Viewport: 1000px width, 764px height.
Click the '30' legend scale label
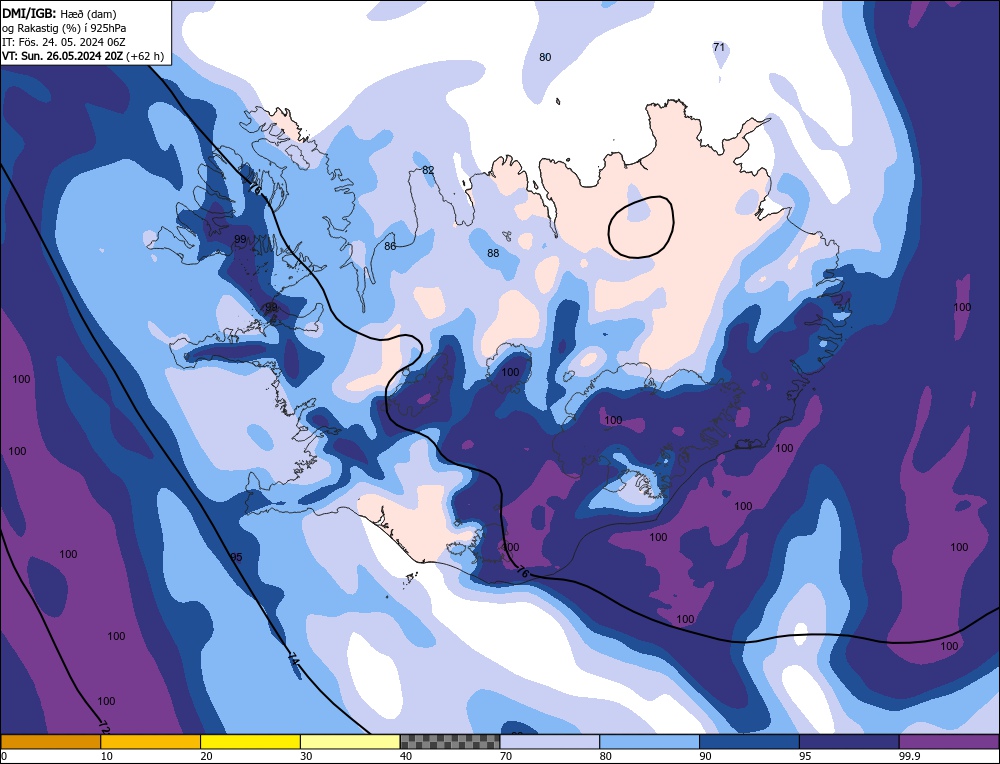(306, 756)
